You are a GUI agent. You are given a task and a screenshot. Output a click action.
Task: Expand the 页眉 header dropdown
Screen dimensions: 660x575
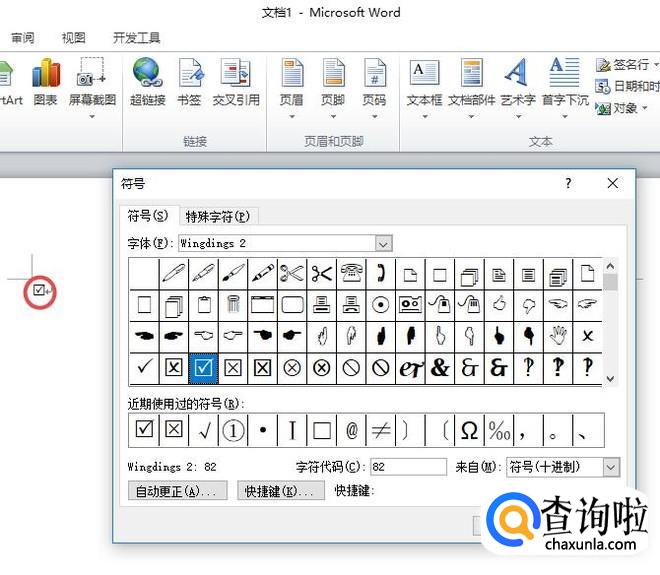(291, 116)
